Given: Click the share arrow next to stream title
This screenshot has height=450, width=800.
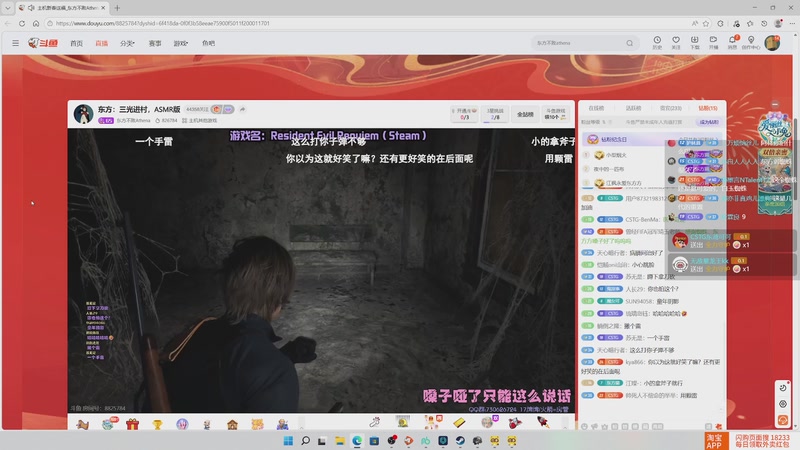Looking at the screenshot, I should 242,109.
